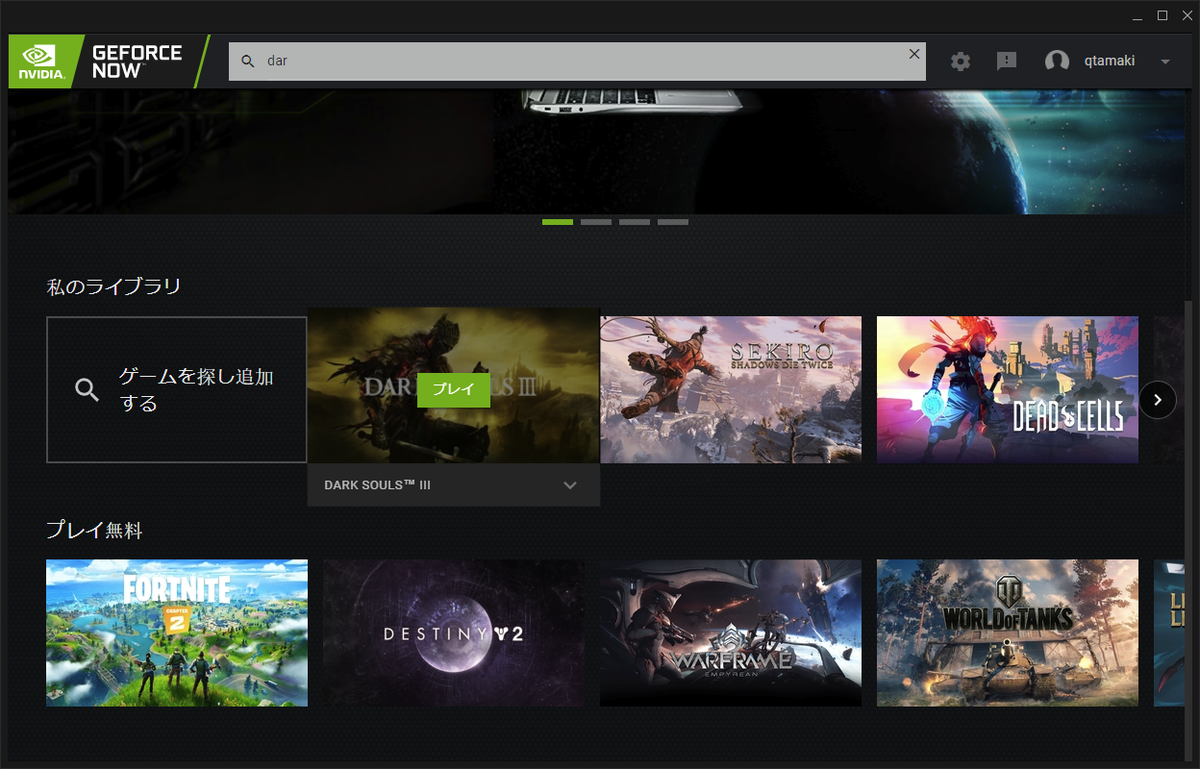Click the 私のライブラリ section heading
The image size is (1200, 769).
(x=114, y=287)
